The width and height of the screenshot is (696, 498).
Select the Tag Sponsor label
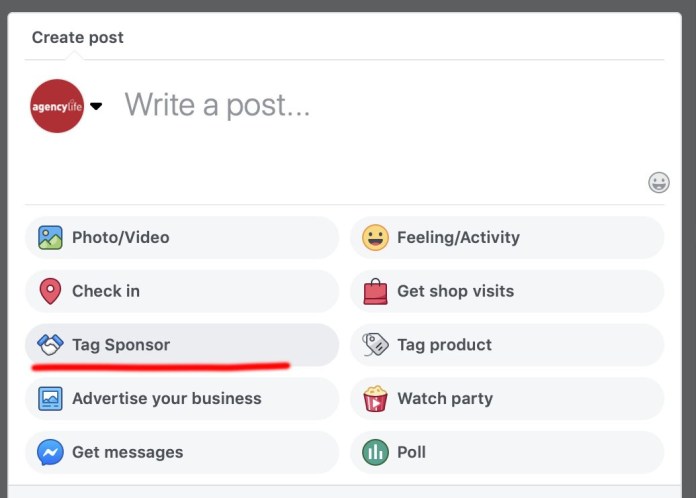[x=121, y=345]
